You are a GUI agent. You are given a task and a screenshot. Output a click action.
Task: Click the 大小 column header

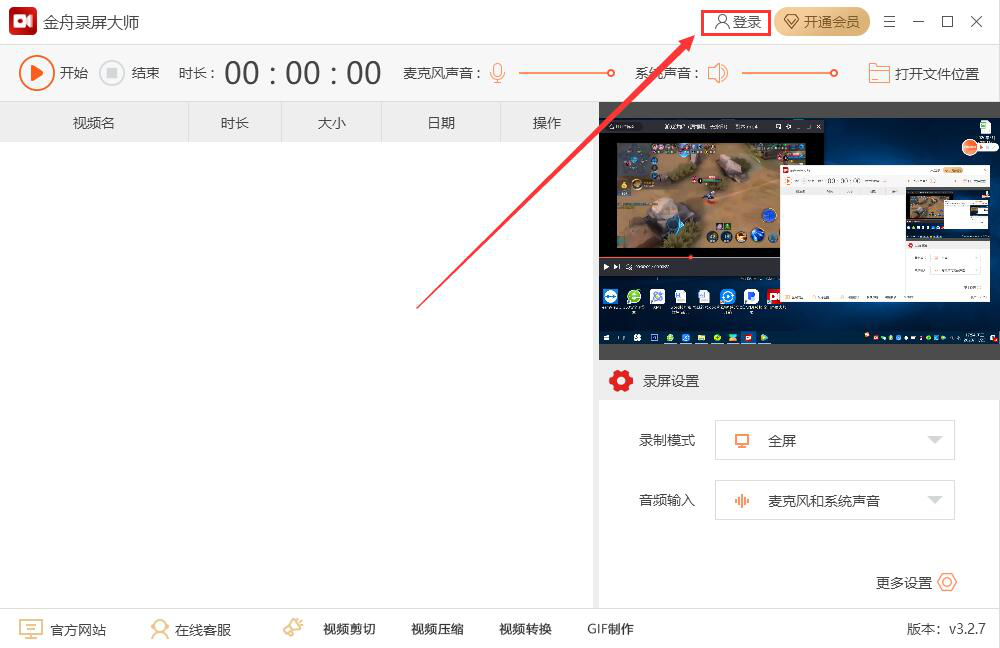(x=332, y=122)
